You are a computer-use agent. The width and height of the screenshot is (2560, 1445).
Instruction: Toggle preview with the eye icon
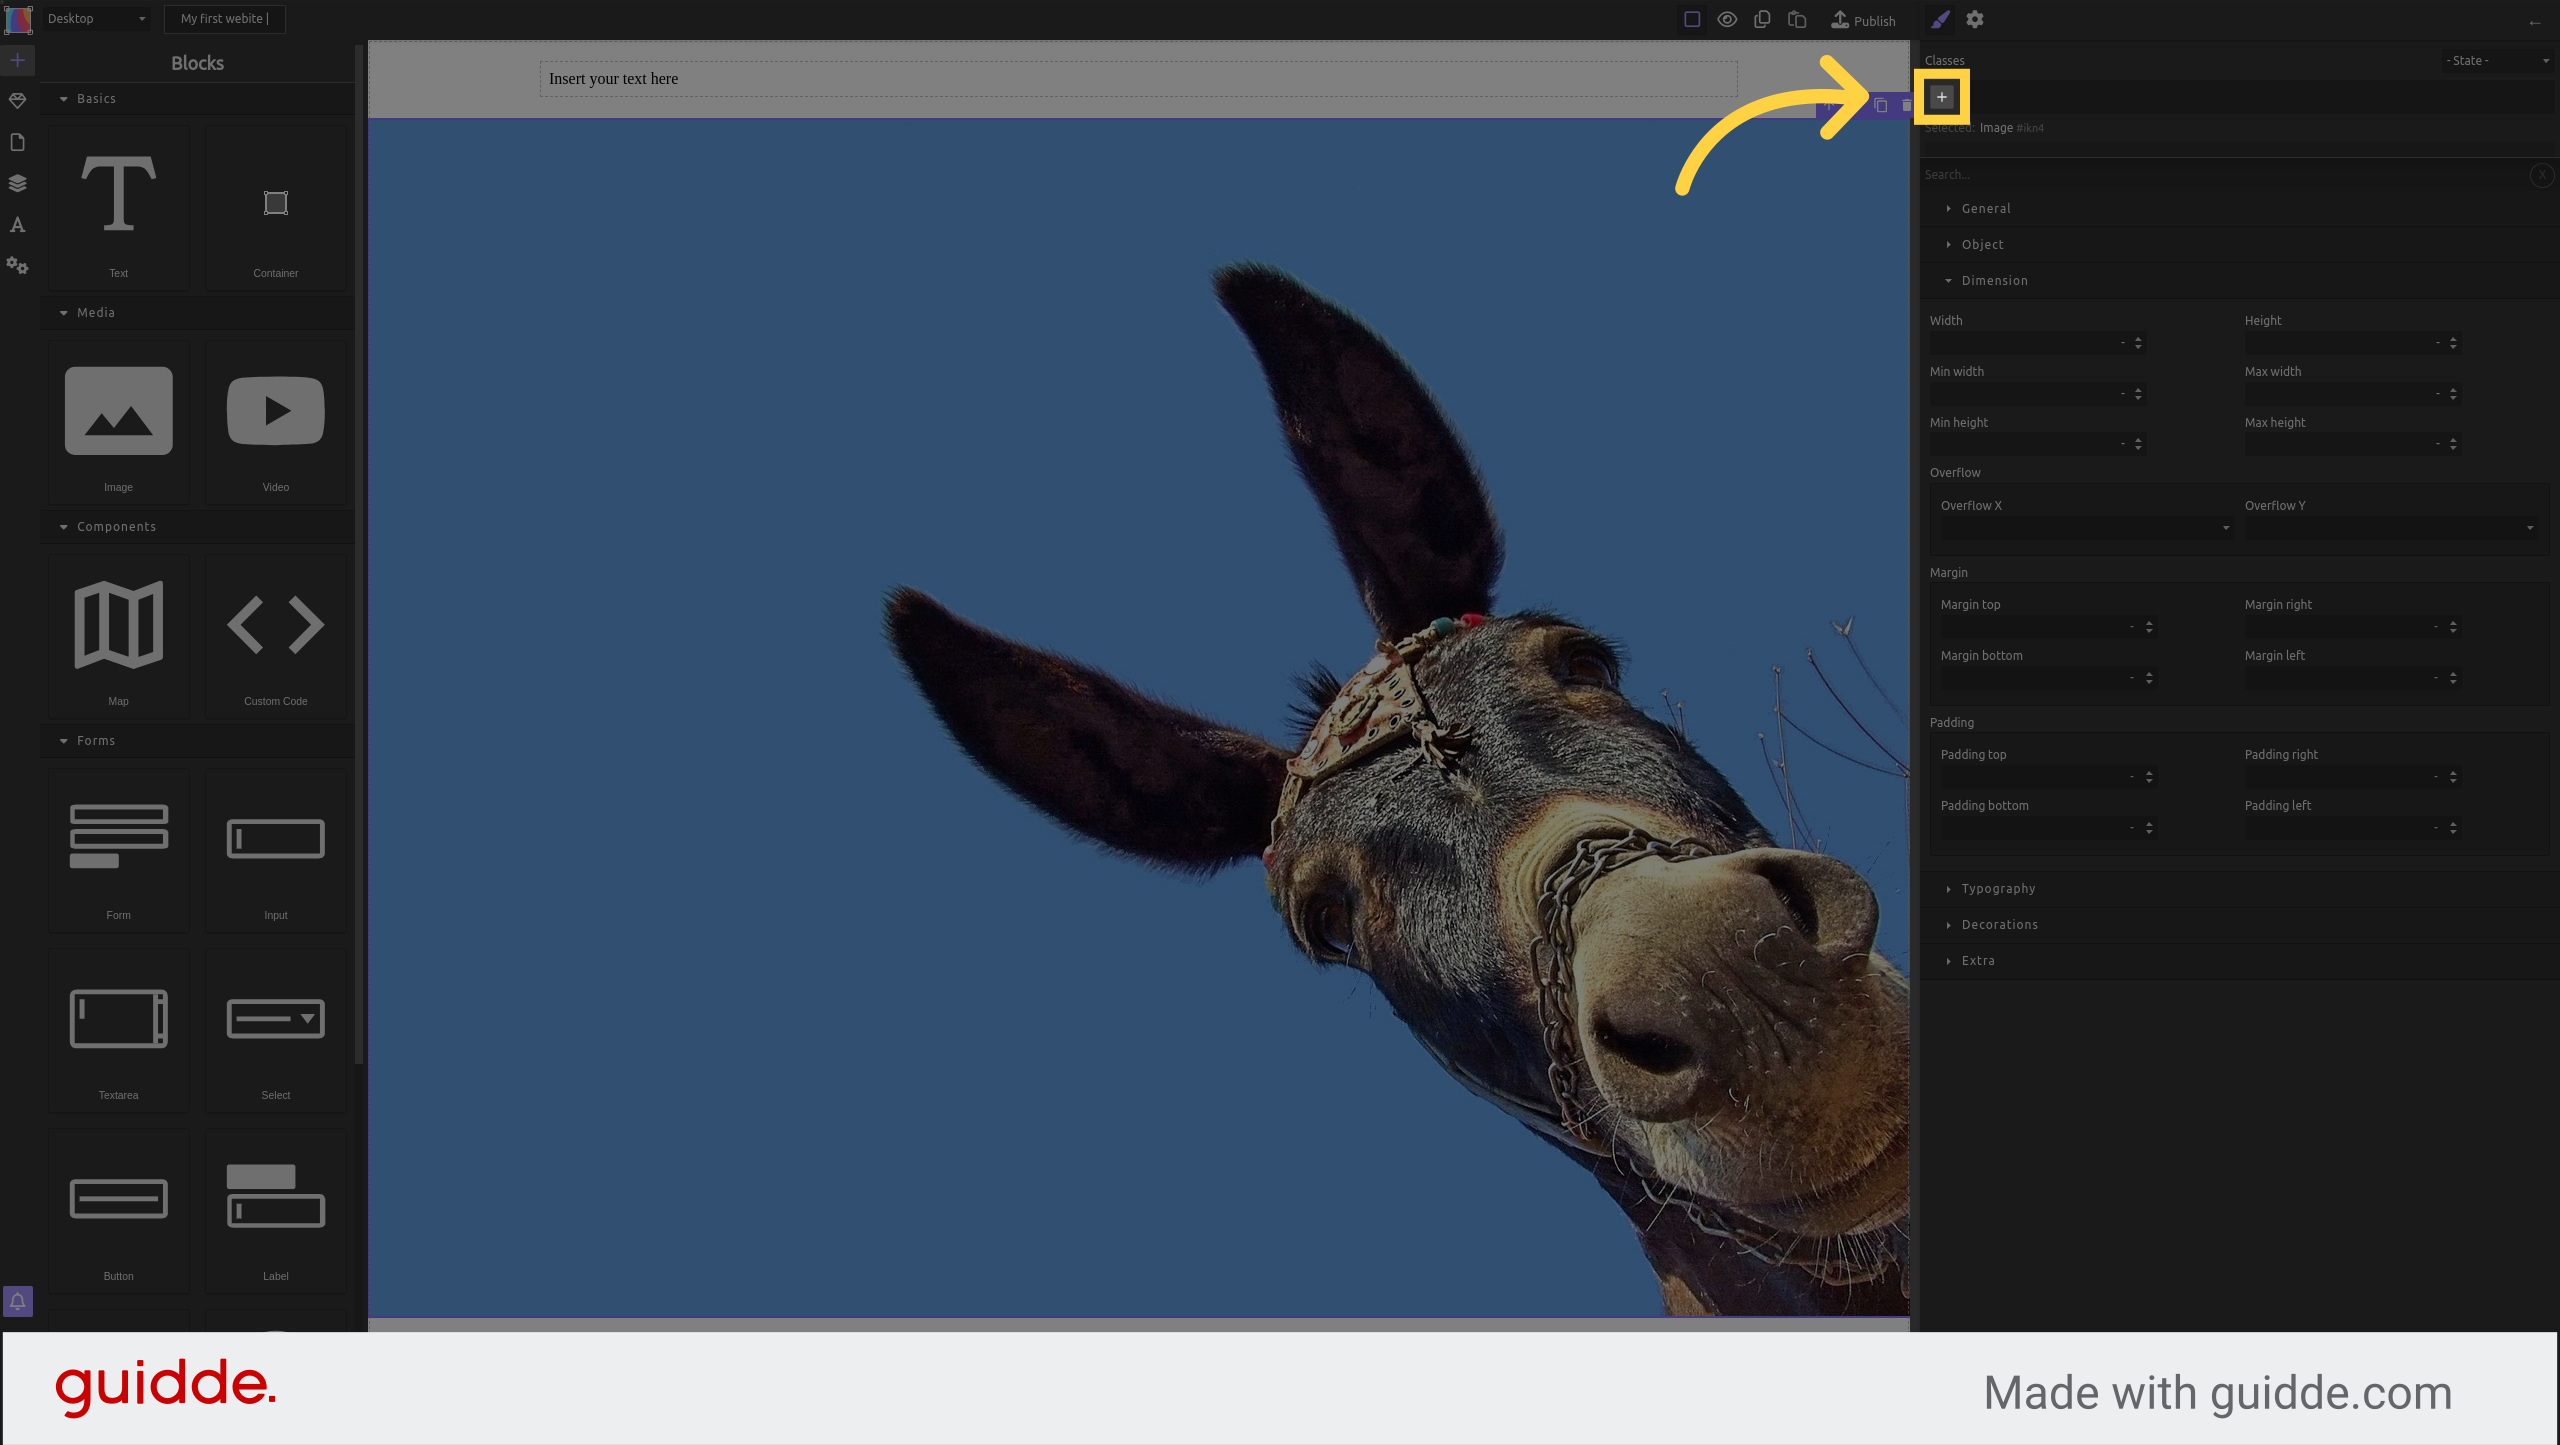(x=1727, y=20)
